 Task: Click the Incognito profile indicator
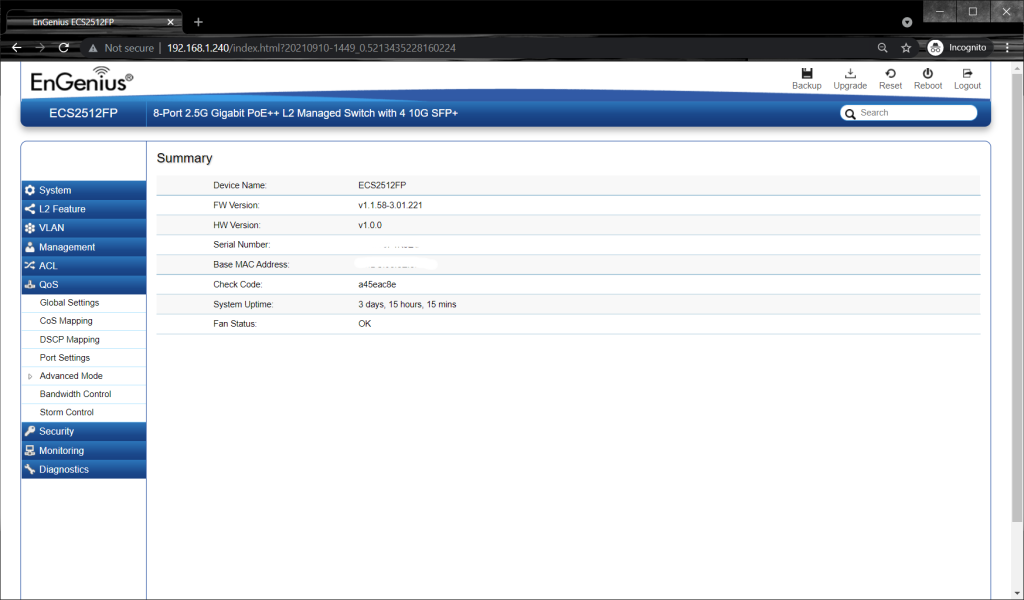pyautogui.click(x=957, y=48)
